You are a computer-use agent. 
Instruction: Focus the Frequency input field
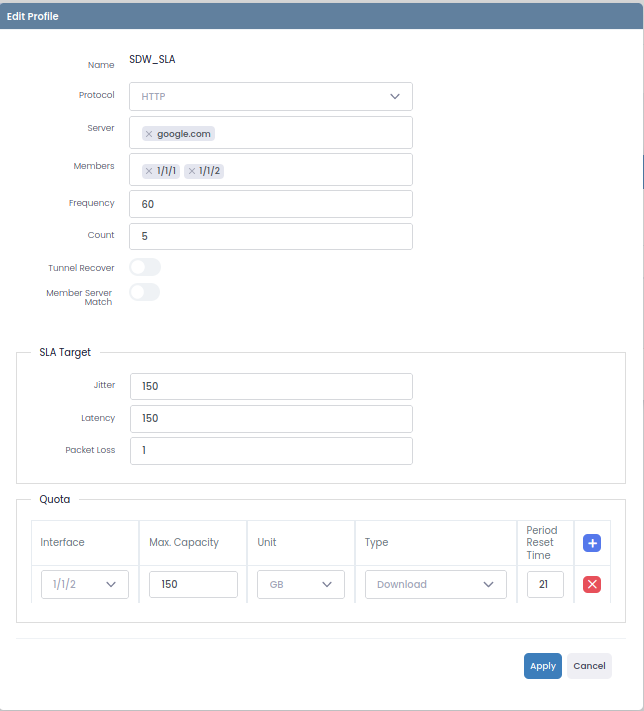pos(271,204)
